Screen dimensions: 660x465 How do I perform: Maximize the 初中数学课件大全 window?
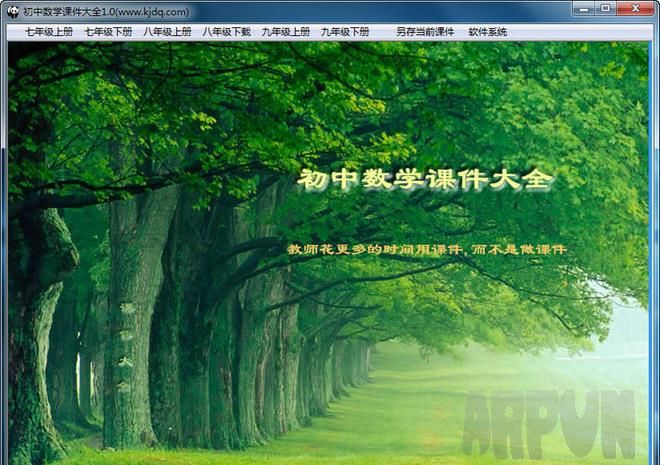605,8
